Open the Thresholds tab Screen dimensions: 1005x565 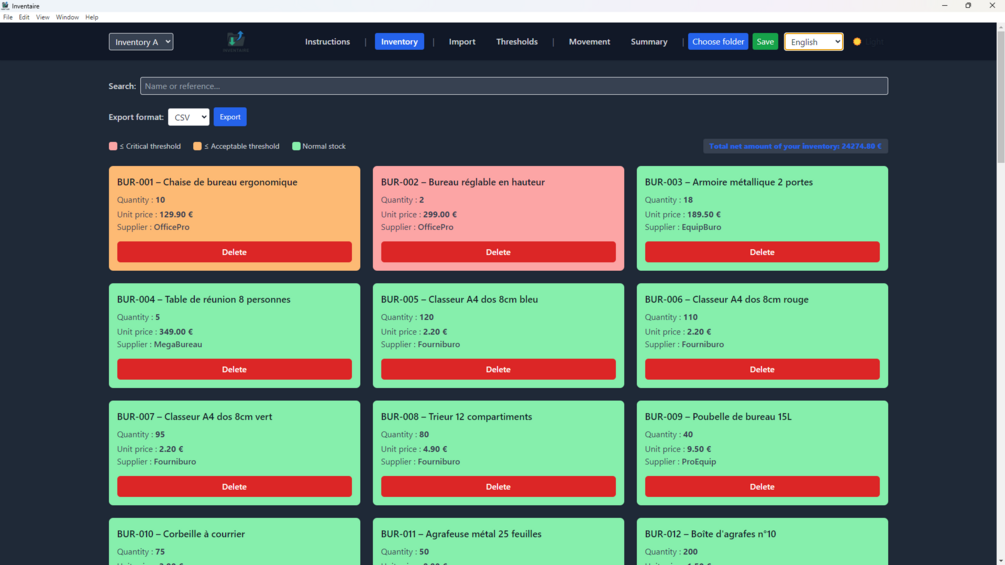(517, 42)
